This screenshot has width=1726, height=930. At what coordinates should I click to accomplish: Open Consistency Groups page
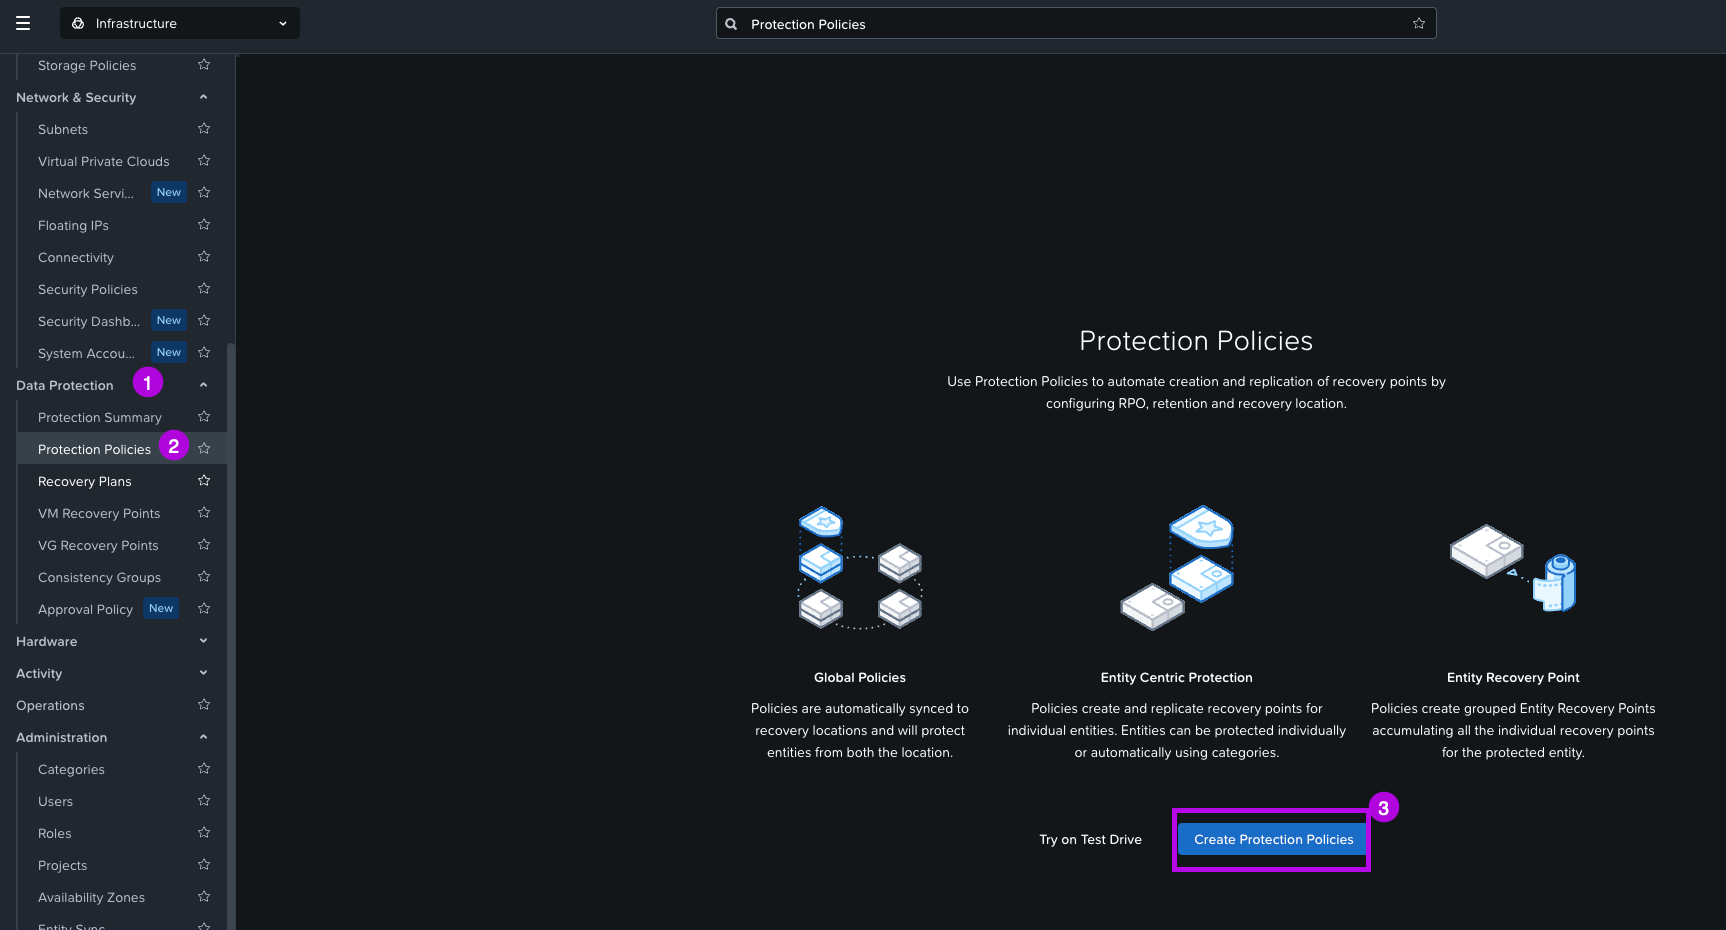[100, 577]
